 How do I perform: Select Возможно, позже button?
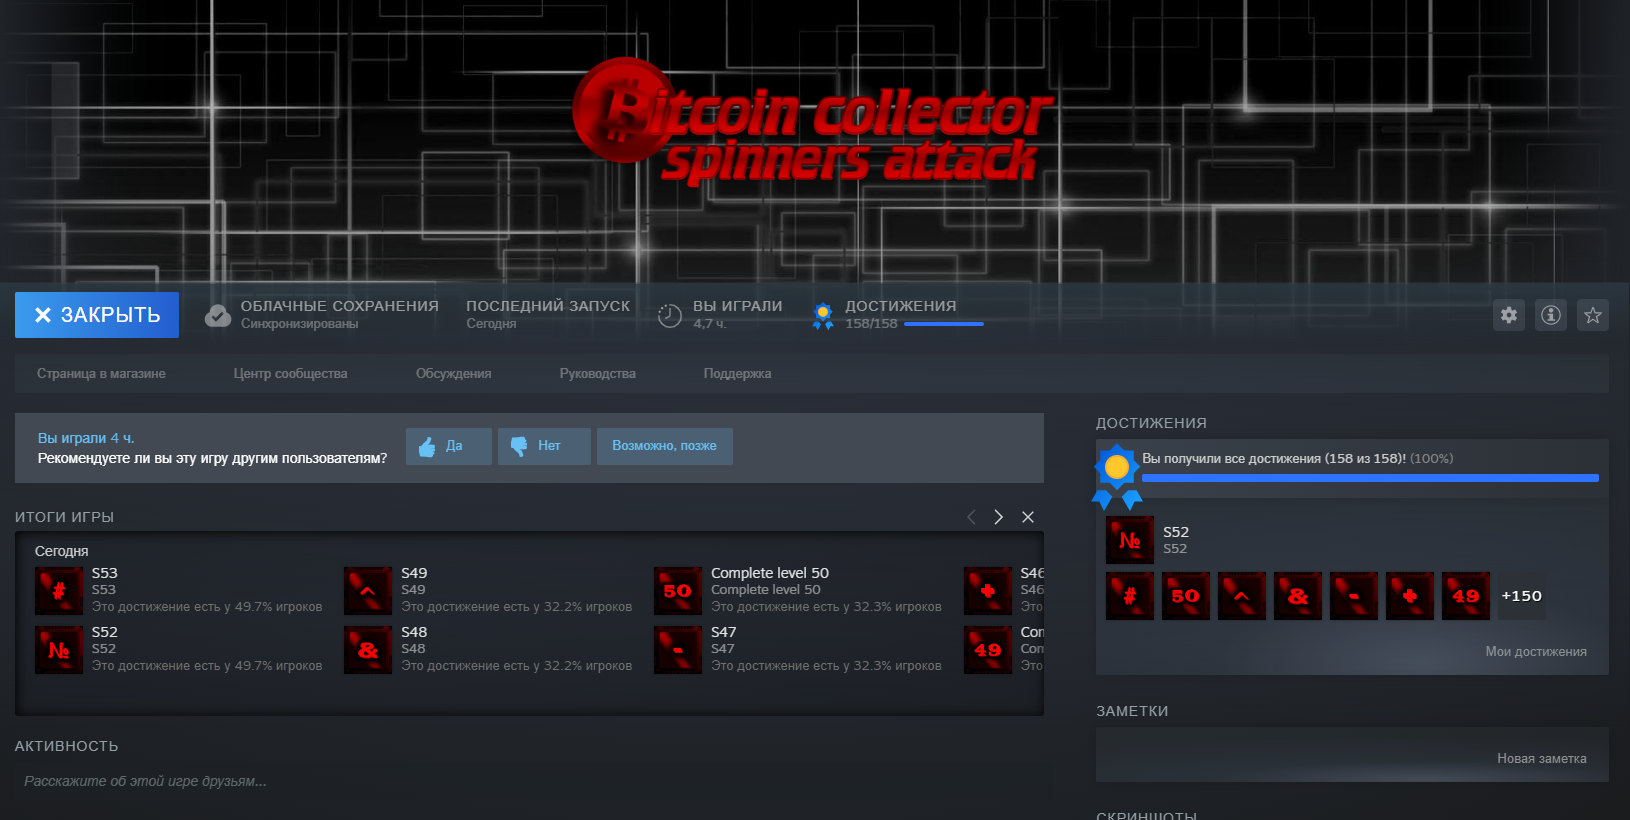(665, 446)
